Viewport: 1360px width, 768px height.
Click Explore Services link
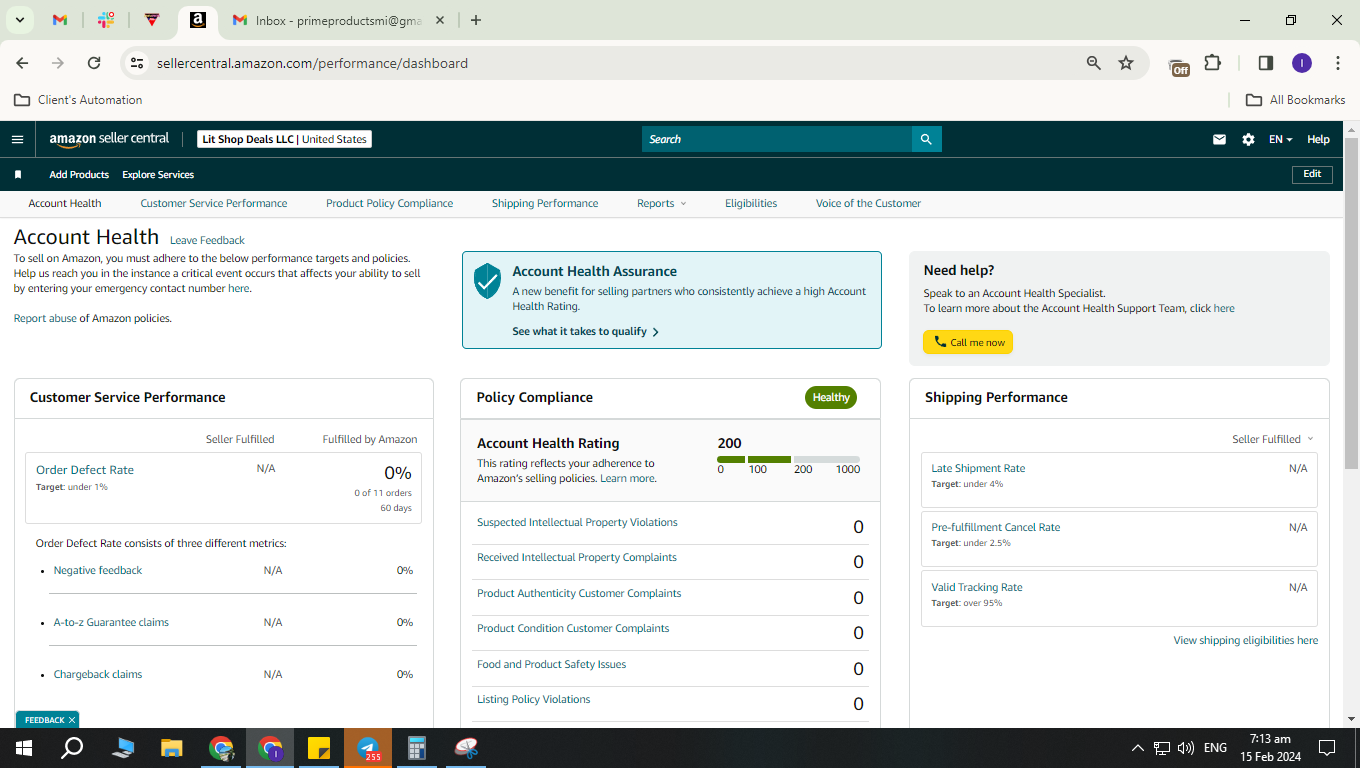pos(158,174)
